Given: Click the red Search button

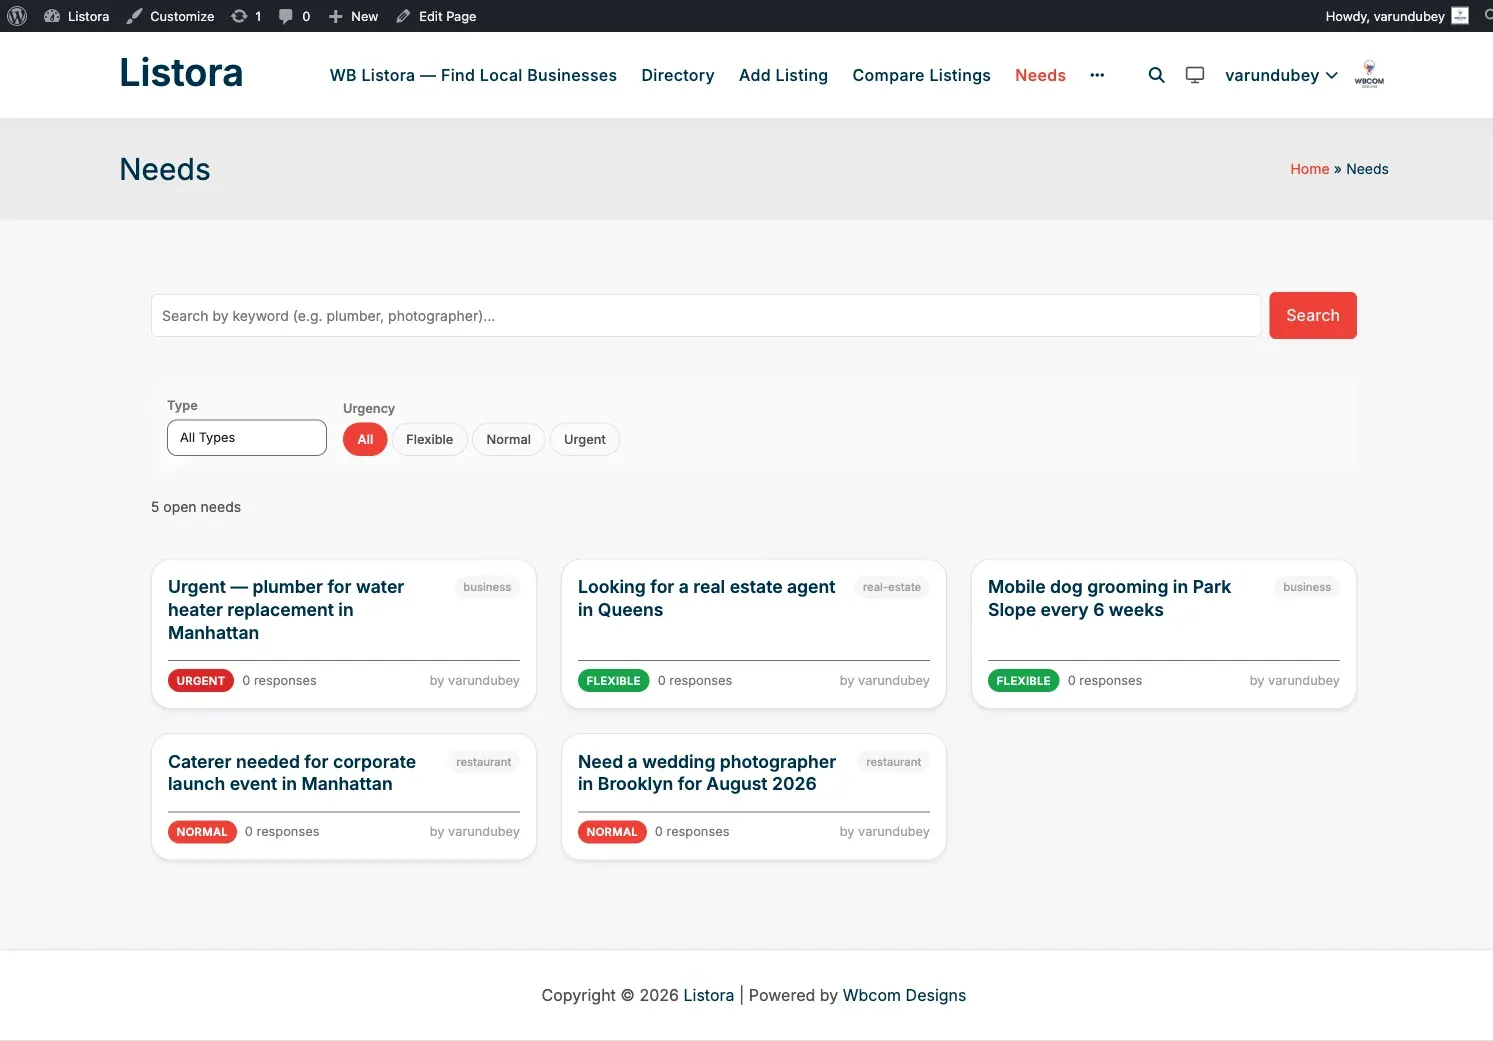Looking at the screenshot, I should (x=1313, y=315).
